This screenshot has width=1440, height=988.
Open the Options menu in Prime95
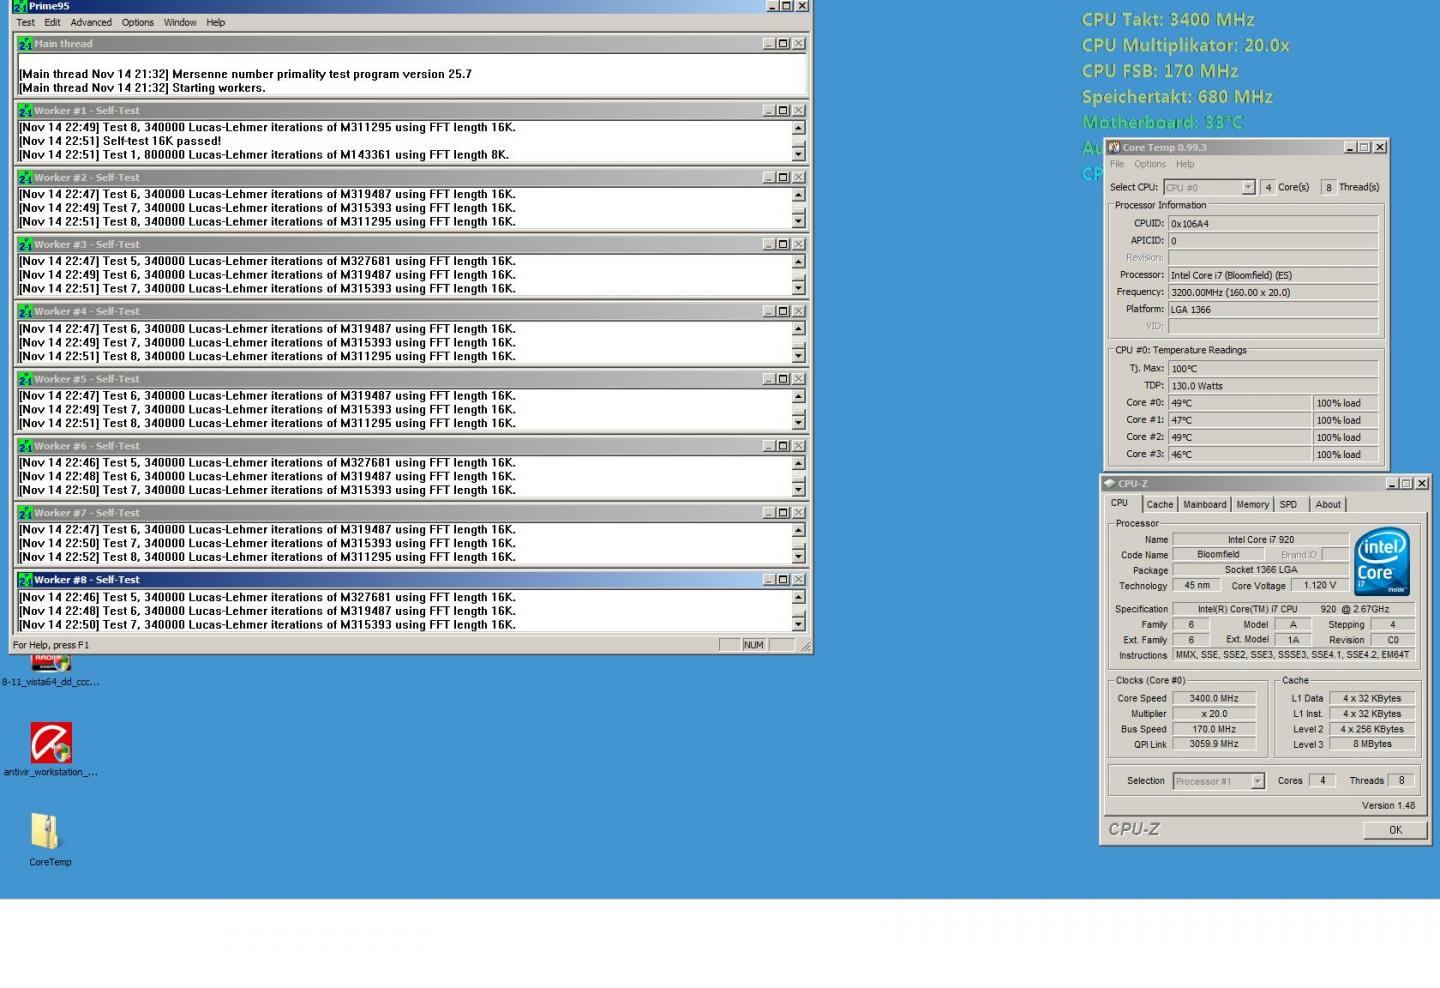coord(138,22)
